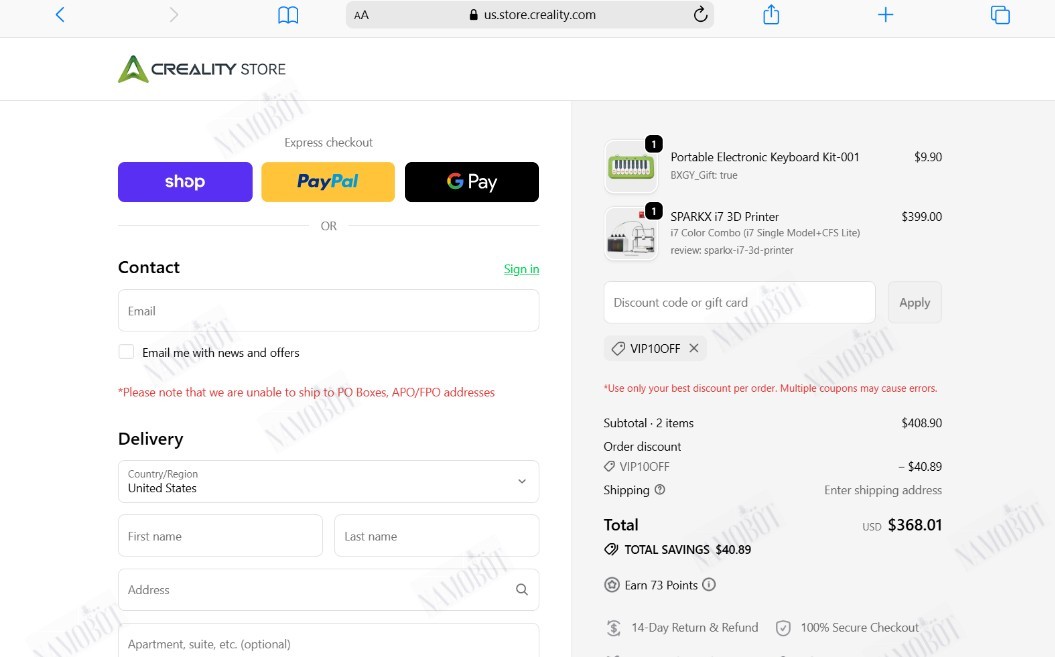Click the Discount code or gift card field
Image resolution: width=1055 pixels, height=657 pixels.
[739, 302]
